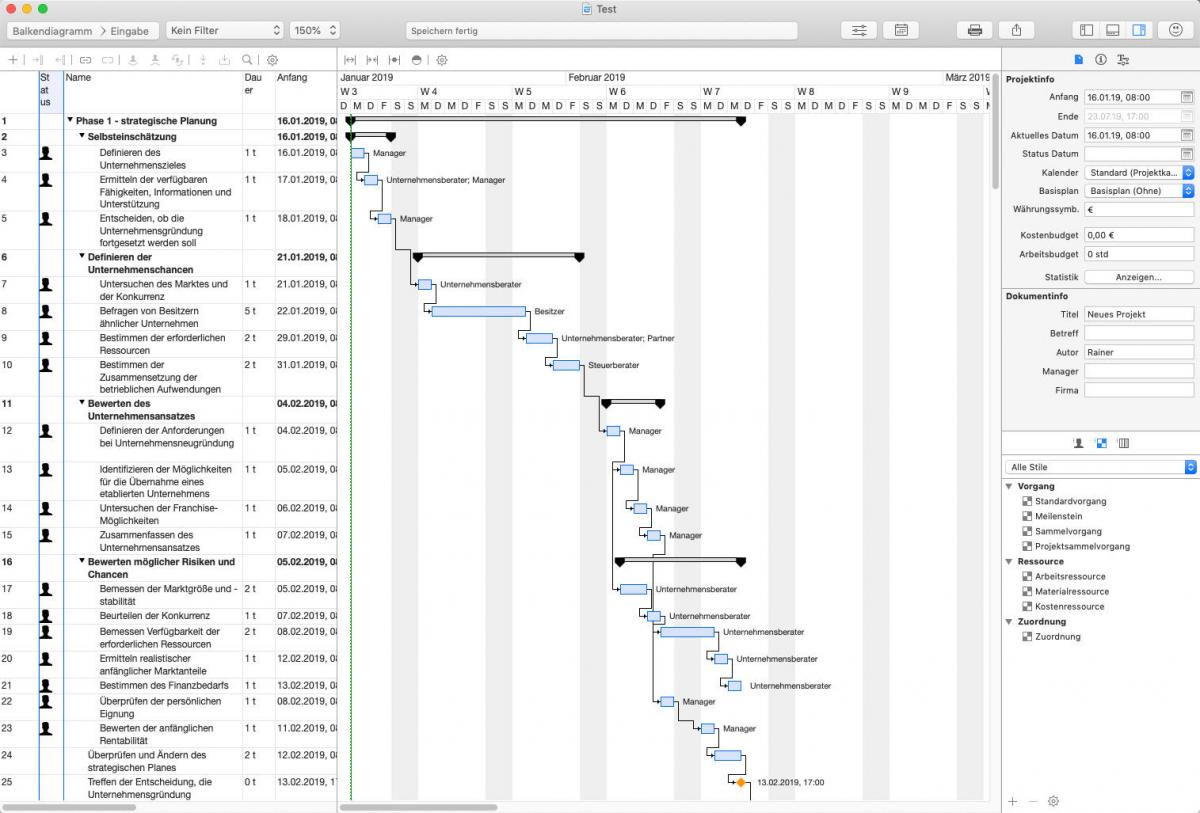Collapse the Definieren der Unternehmenschancen group
Viewport: 1200px width, 813px height.
82,256
